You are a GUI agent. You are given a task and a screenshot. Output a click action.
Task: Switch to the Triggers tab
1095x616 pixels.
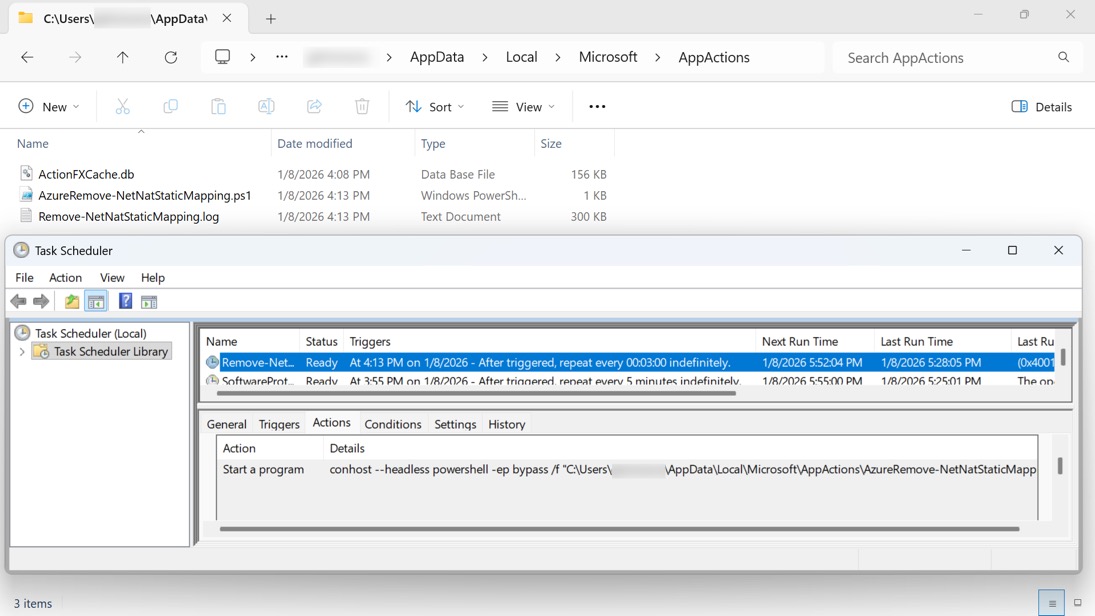(x=279, y=424)
